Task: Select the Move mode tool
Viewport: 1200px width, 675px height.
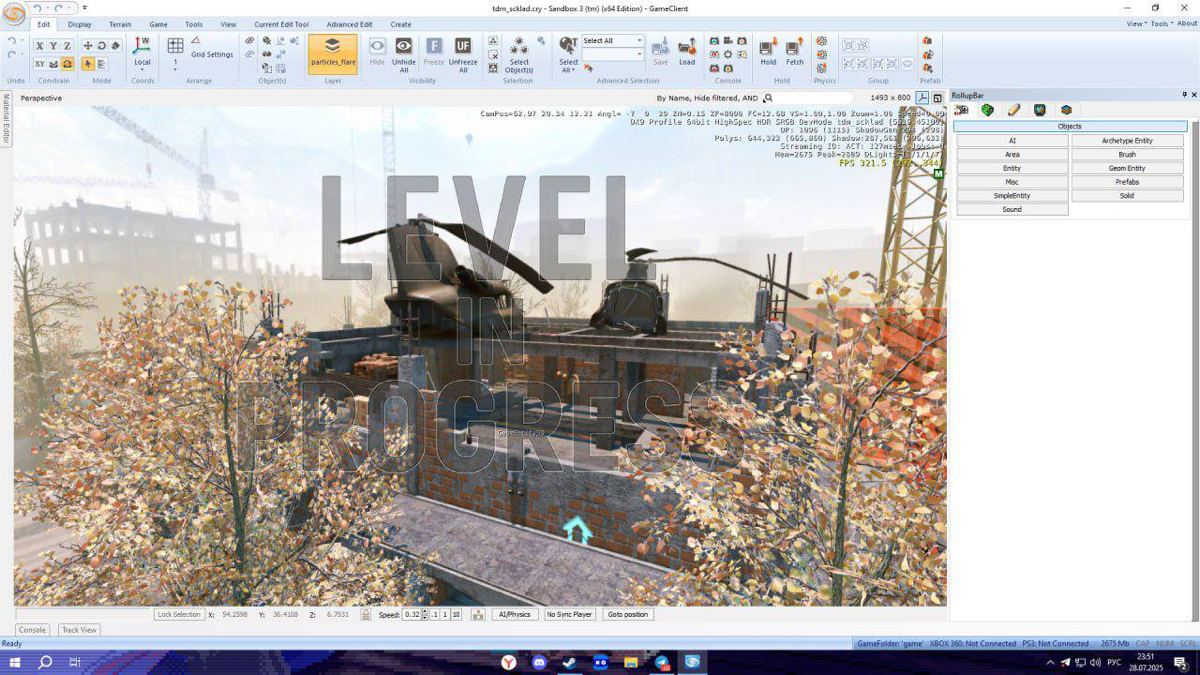Action: [x=87, y=46]
